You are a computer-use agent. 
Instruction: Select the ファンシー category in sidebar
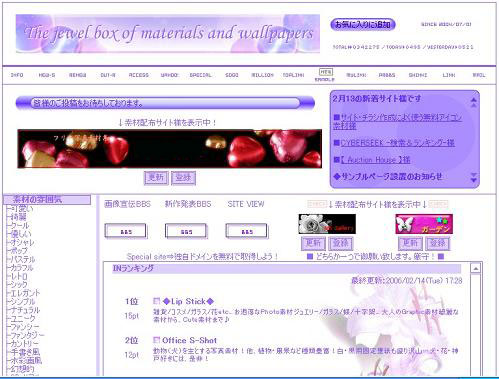[25, 327]
